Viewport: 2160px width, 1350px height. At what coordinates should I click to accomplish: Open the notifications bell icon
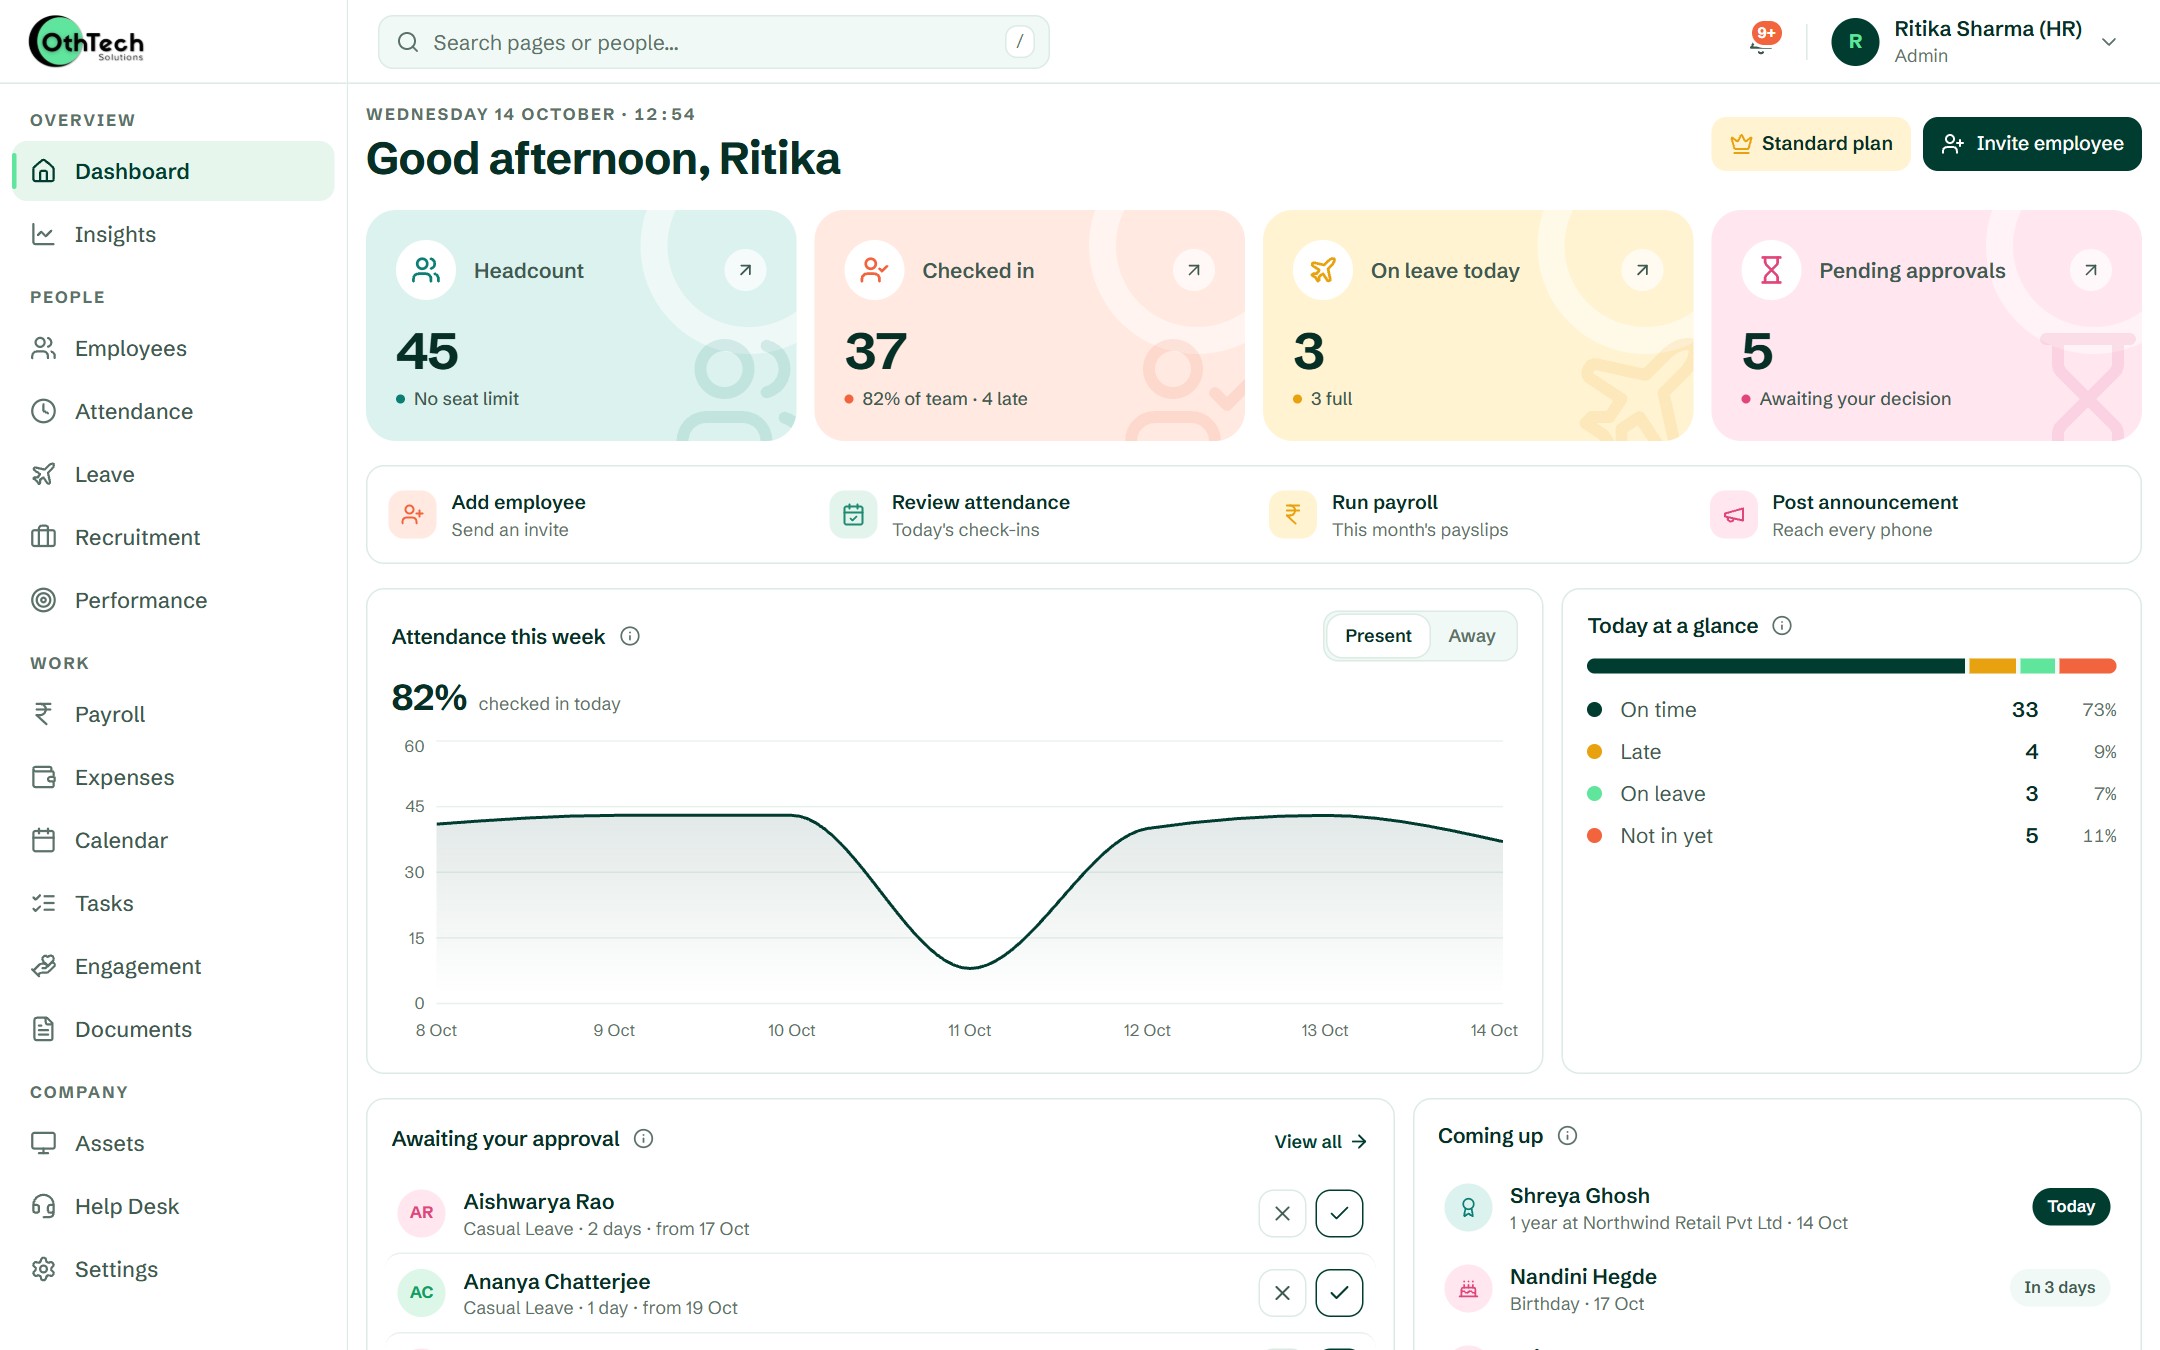point(1761,41)
